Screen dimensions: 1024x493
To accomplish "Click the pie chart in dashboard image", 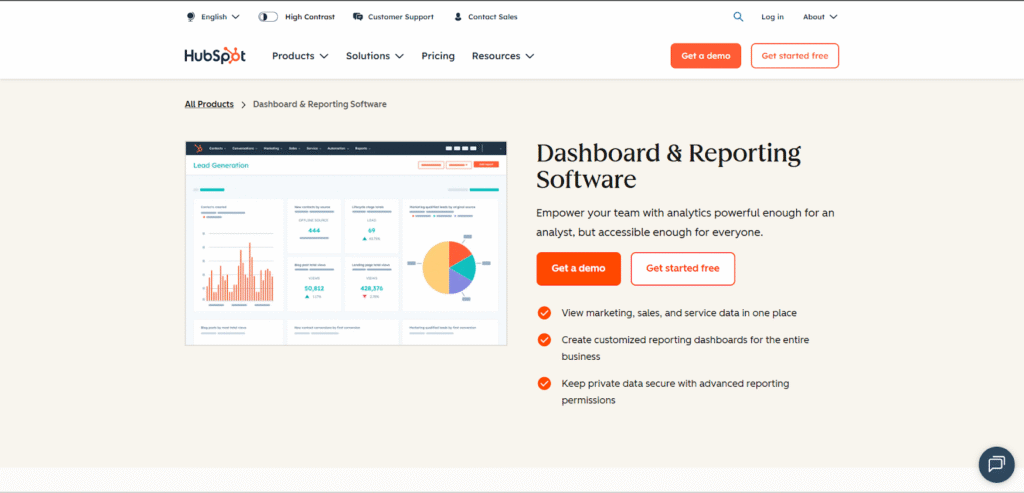I will point(449,267).
